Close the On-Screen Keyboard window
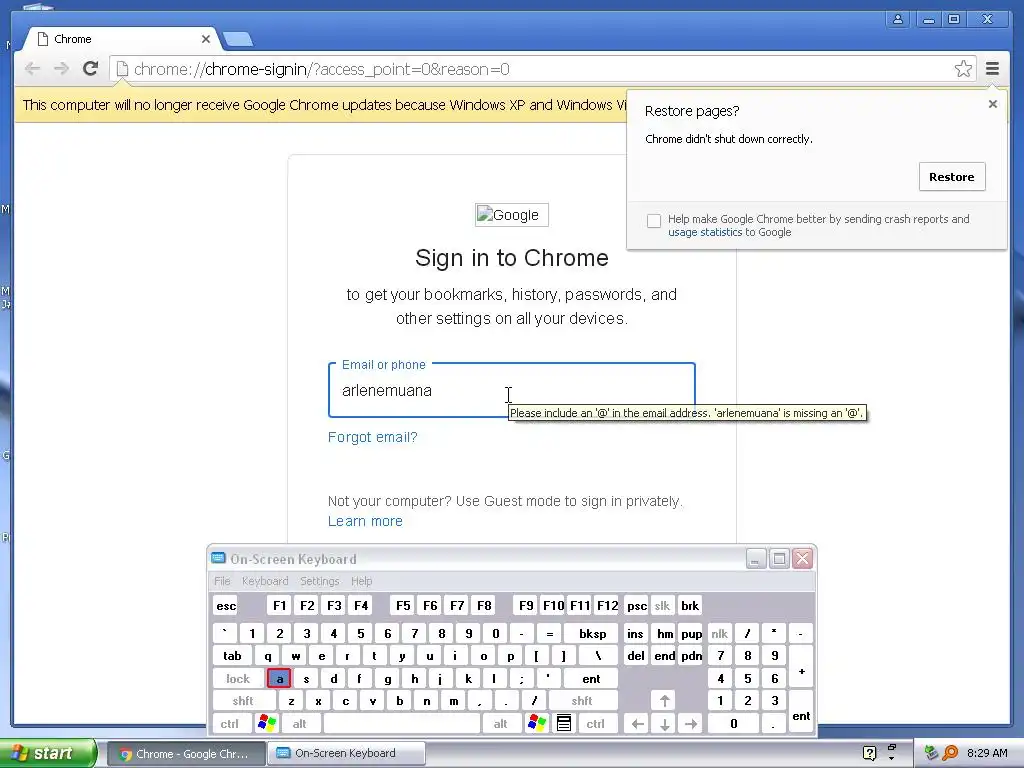Screen dimensions: 1024x768 [803, 559]
